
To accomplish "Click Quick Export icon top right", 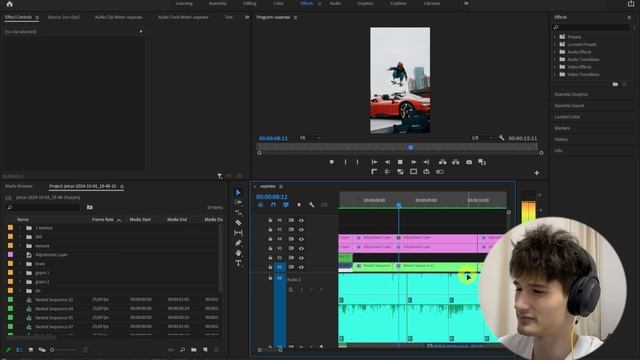I will 631,4.
